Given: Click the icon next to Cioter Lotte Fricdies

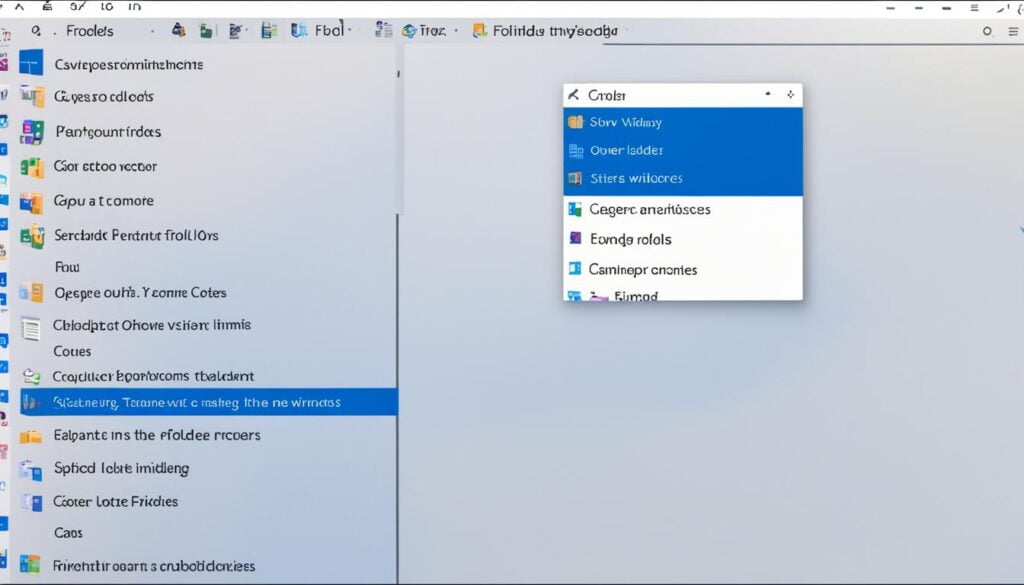Looking at the screenshot, I should click(x=31, y=502).
